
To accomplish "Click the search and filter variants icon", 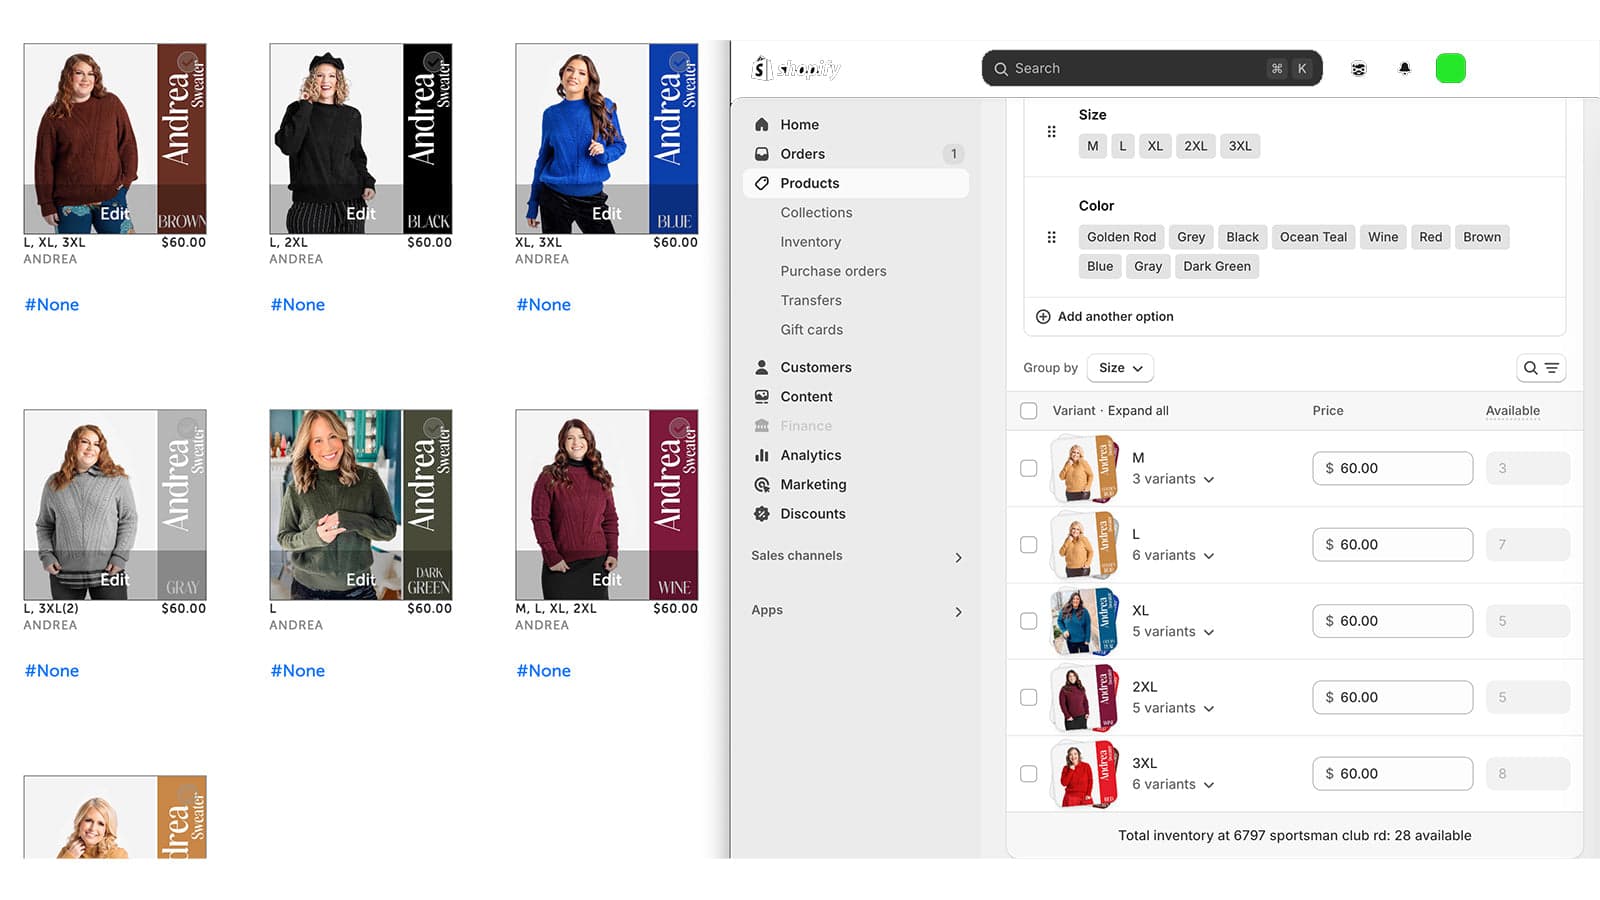I will [x=1540, y=368].
